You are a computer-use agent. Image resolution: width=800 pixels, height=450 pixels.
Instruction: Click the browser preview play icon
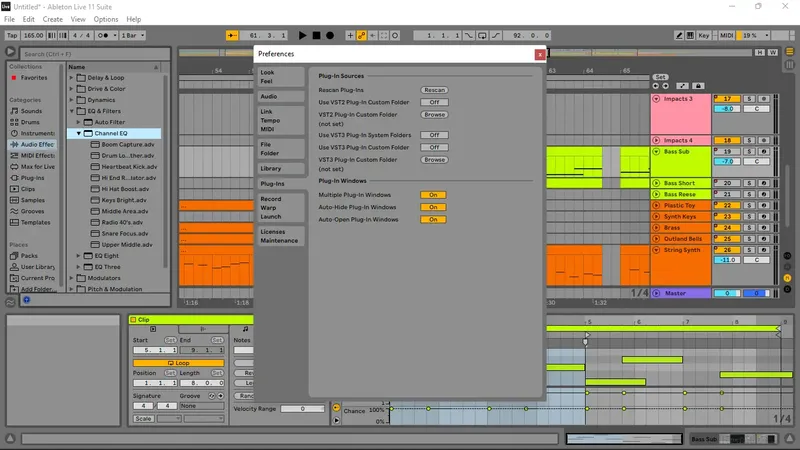(10, 52)
